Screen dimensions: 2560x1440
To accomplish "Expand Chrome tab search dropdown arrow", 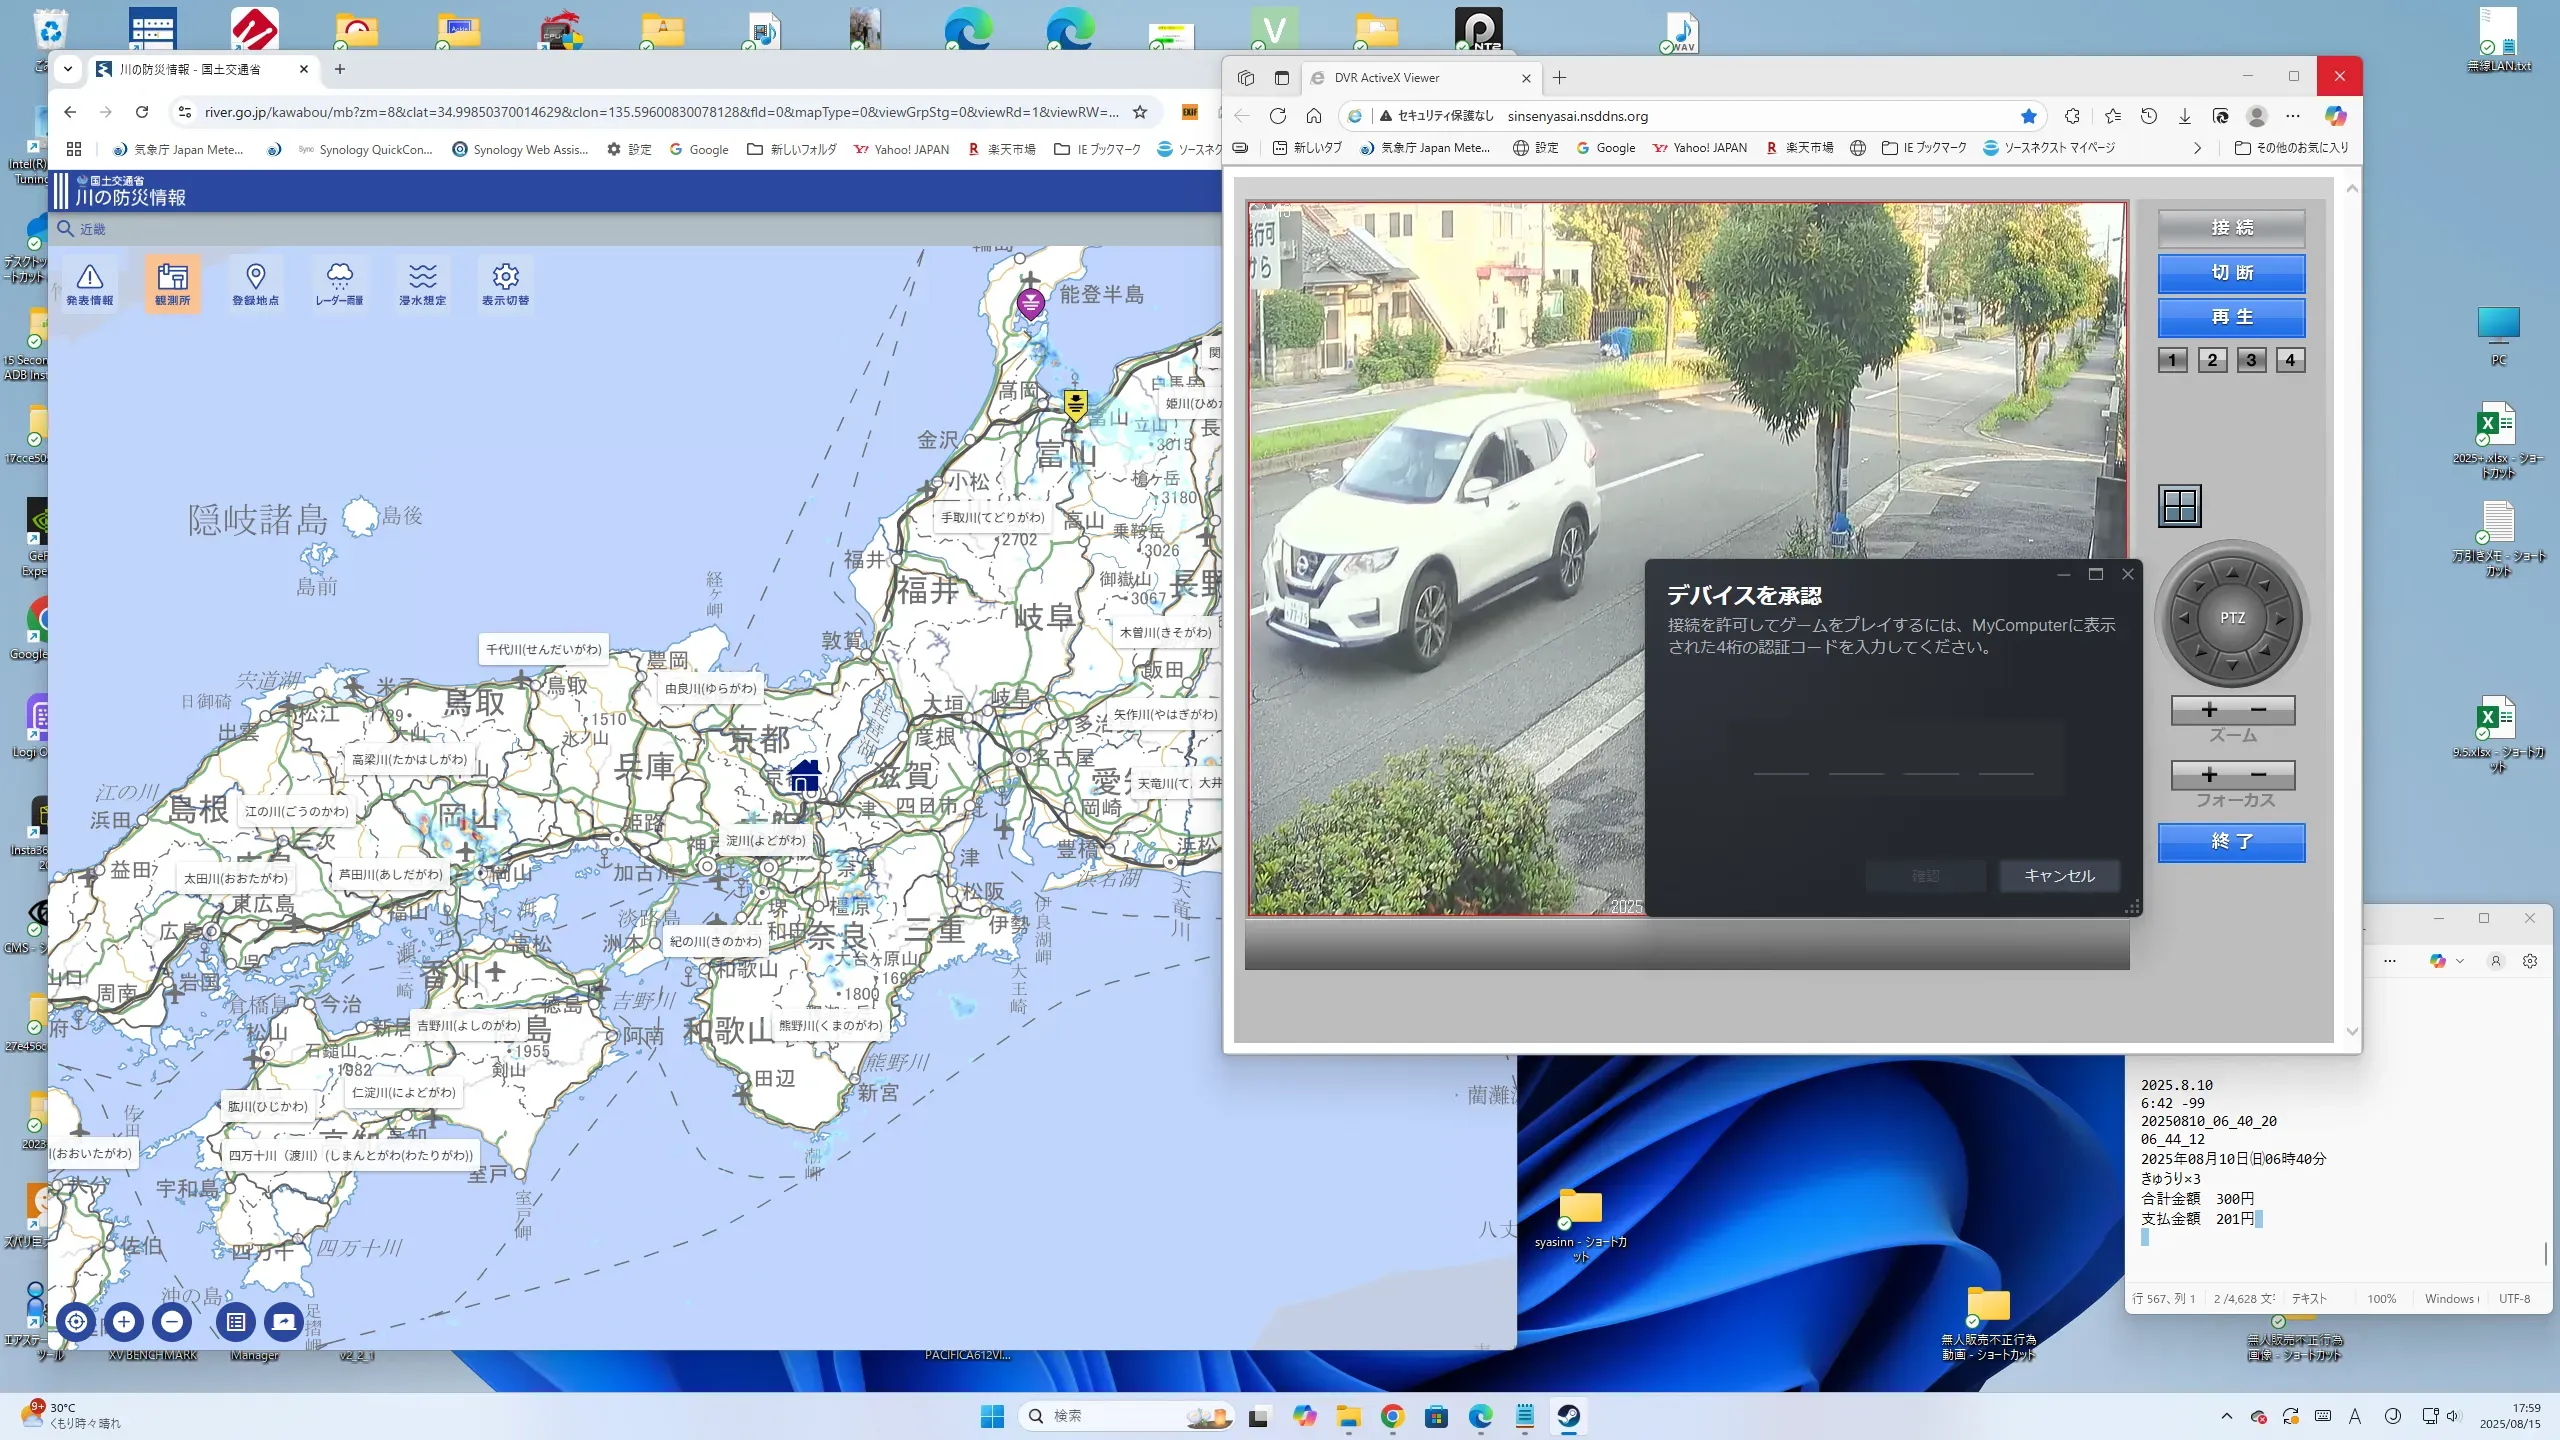I will click(67, 69).
